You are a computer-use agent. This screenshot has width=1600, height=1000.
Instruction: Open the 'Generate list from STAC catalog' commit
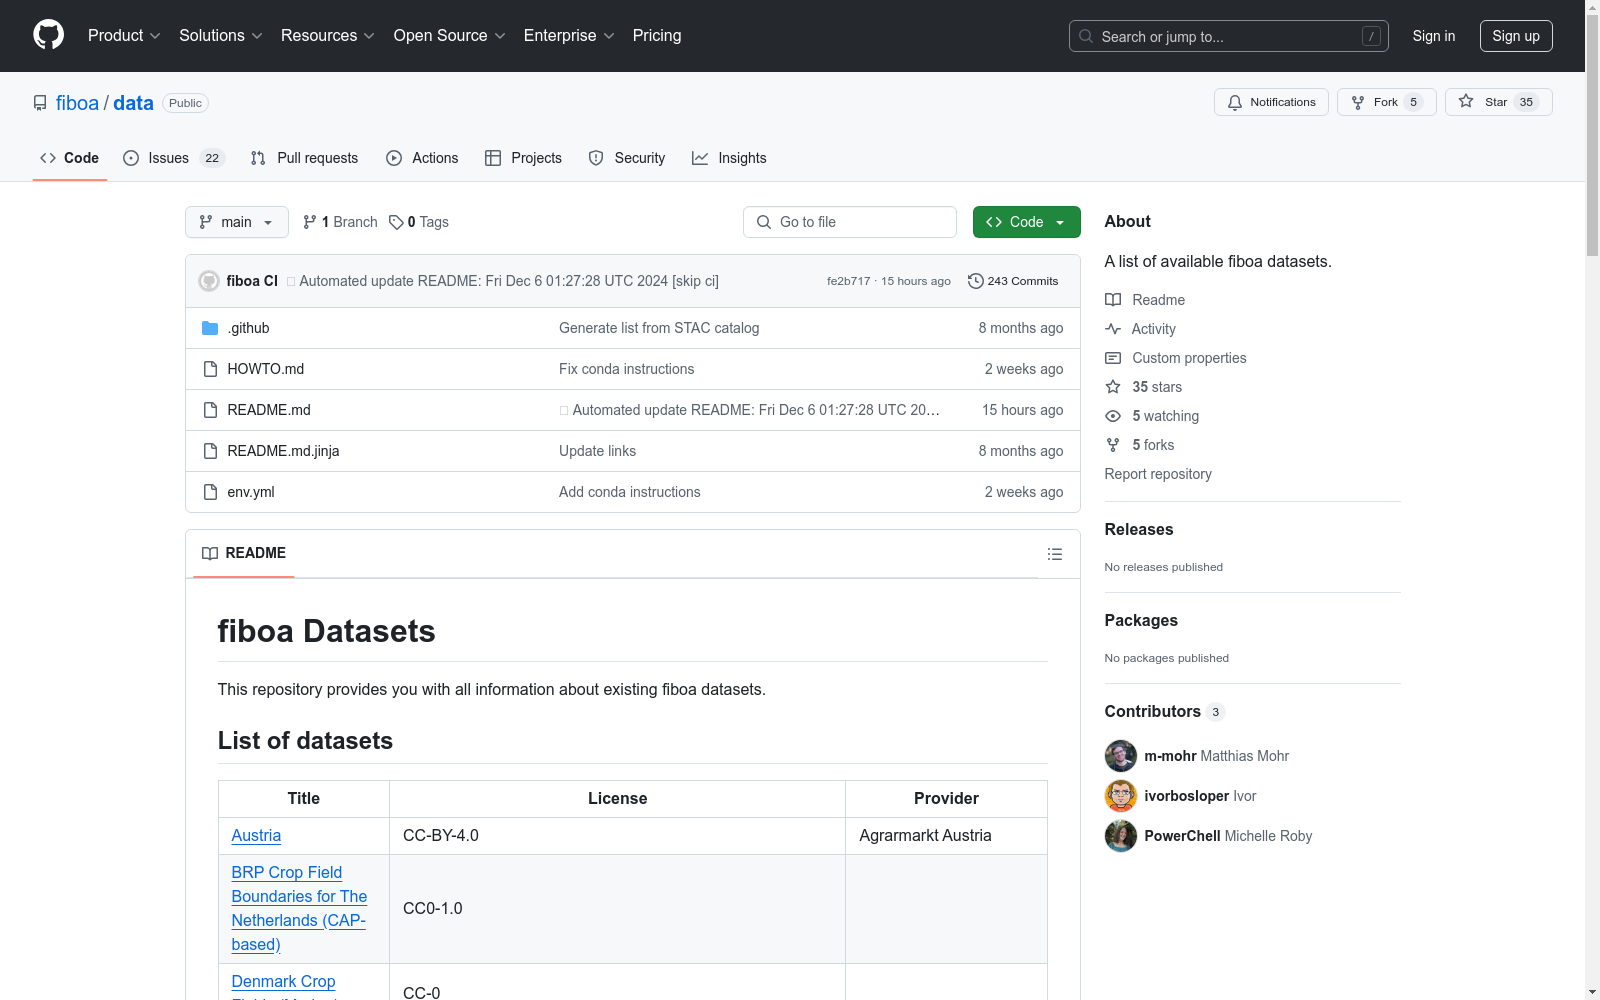pyautogui.click(x=659, y=328)
